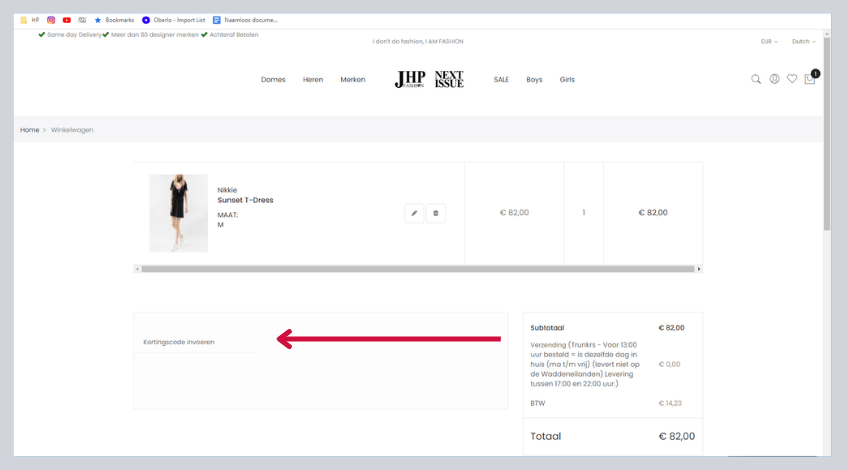Click the Subtotaal label
The image size is (847, 470).
point(547,327)
